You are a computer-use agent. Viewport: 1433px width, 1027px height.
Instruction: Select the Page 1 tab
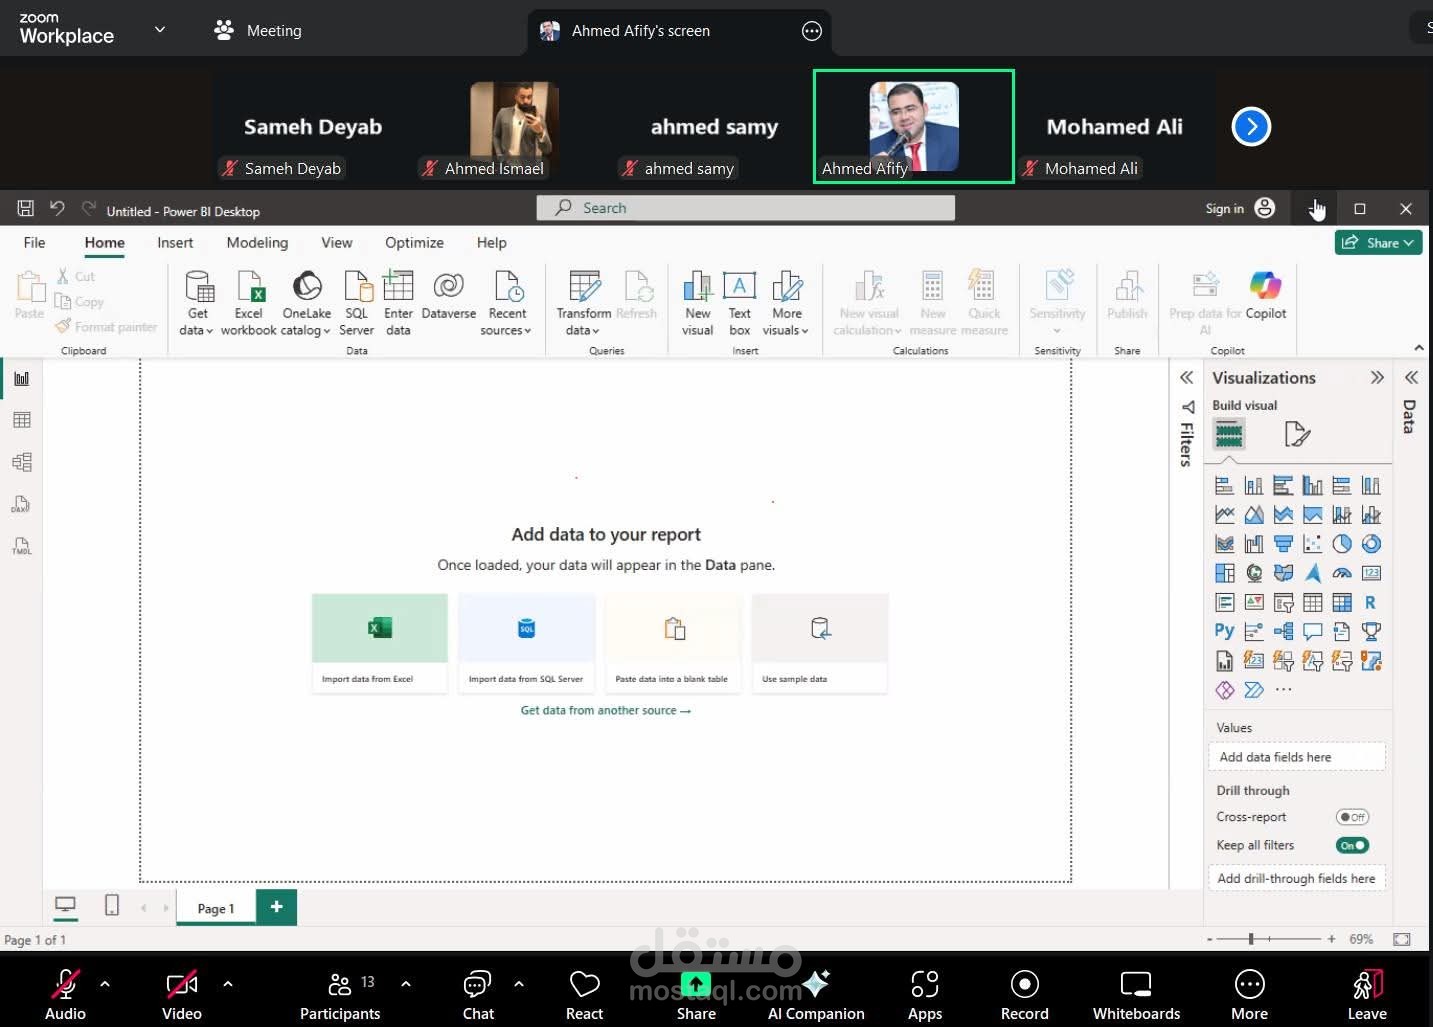click(216, 908)
